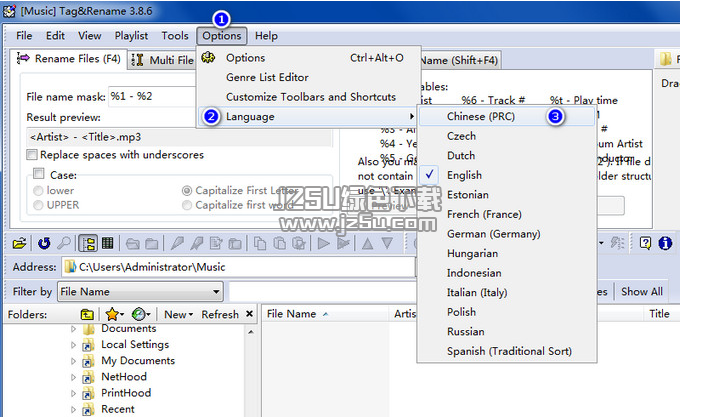This screenshot has height=419, width=717.
Task: Open the Edit menu
Action: 55,36
